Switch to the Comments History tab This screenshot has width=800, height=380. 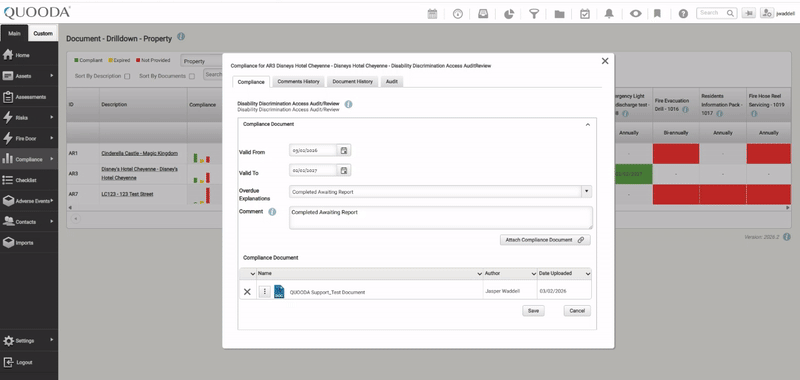pos(298,82)
